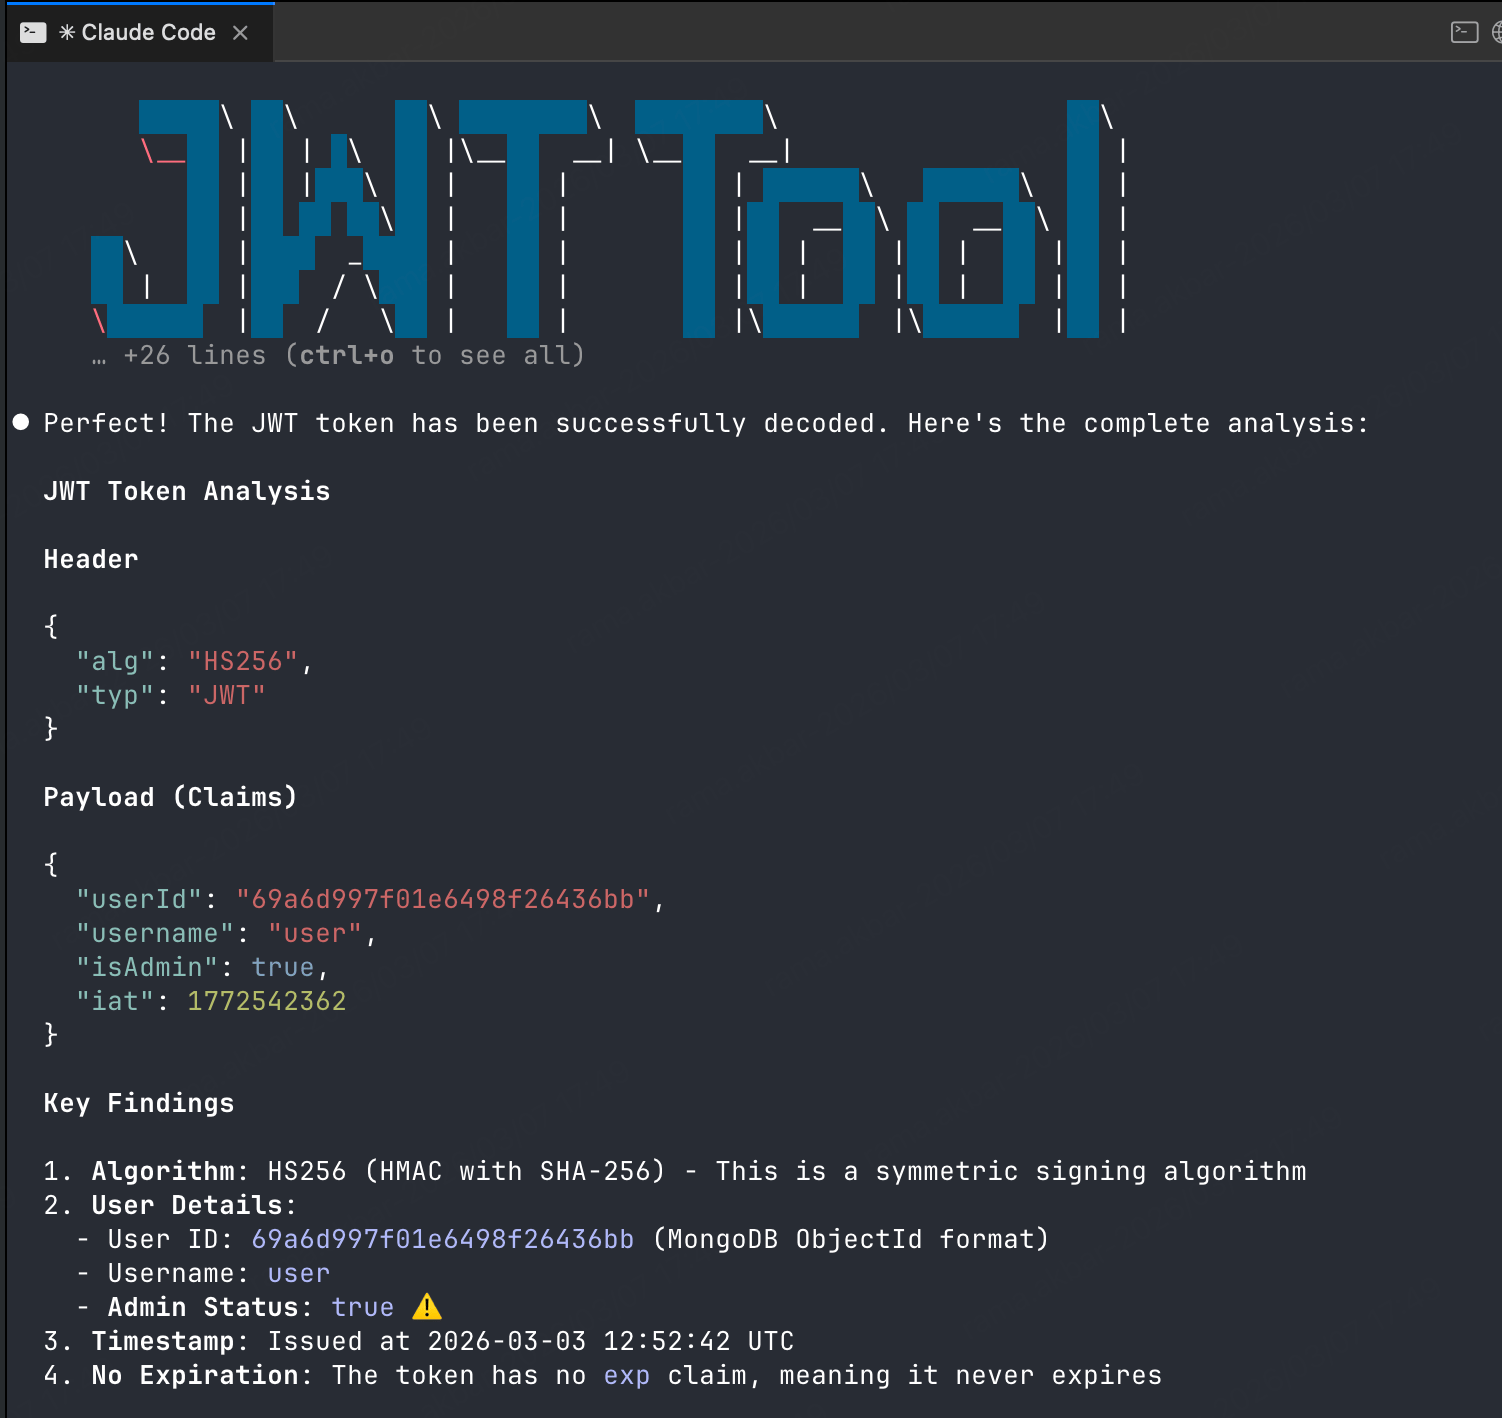Select the "JWT Token Analysis" heading
The height and width of the screenshot is (1418, 1502).
(187, 491)
